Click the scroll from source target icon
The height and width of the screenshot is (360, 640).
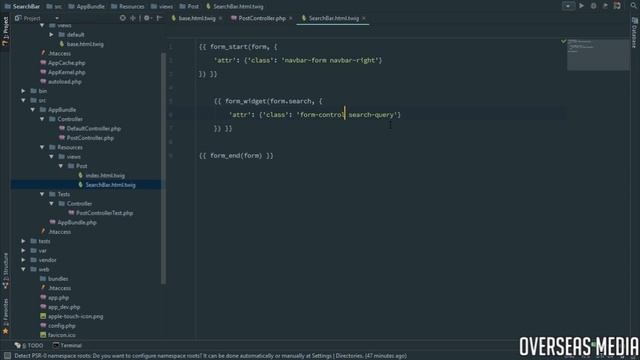coord(122,18)
